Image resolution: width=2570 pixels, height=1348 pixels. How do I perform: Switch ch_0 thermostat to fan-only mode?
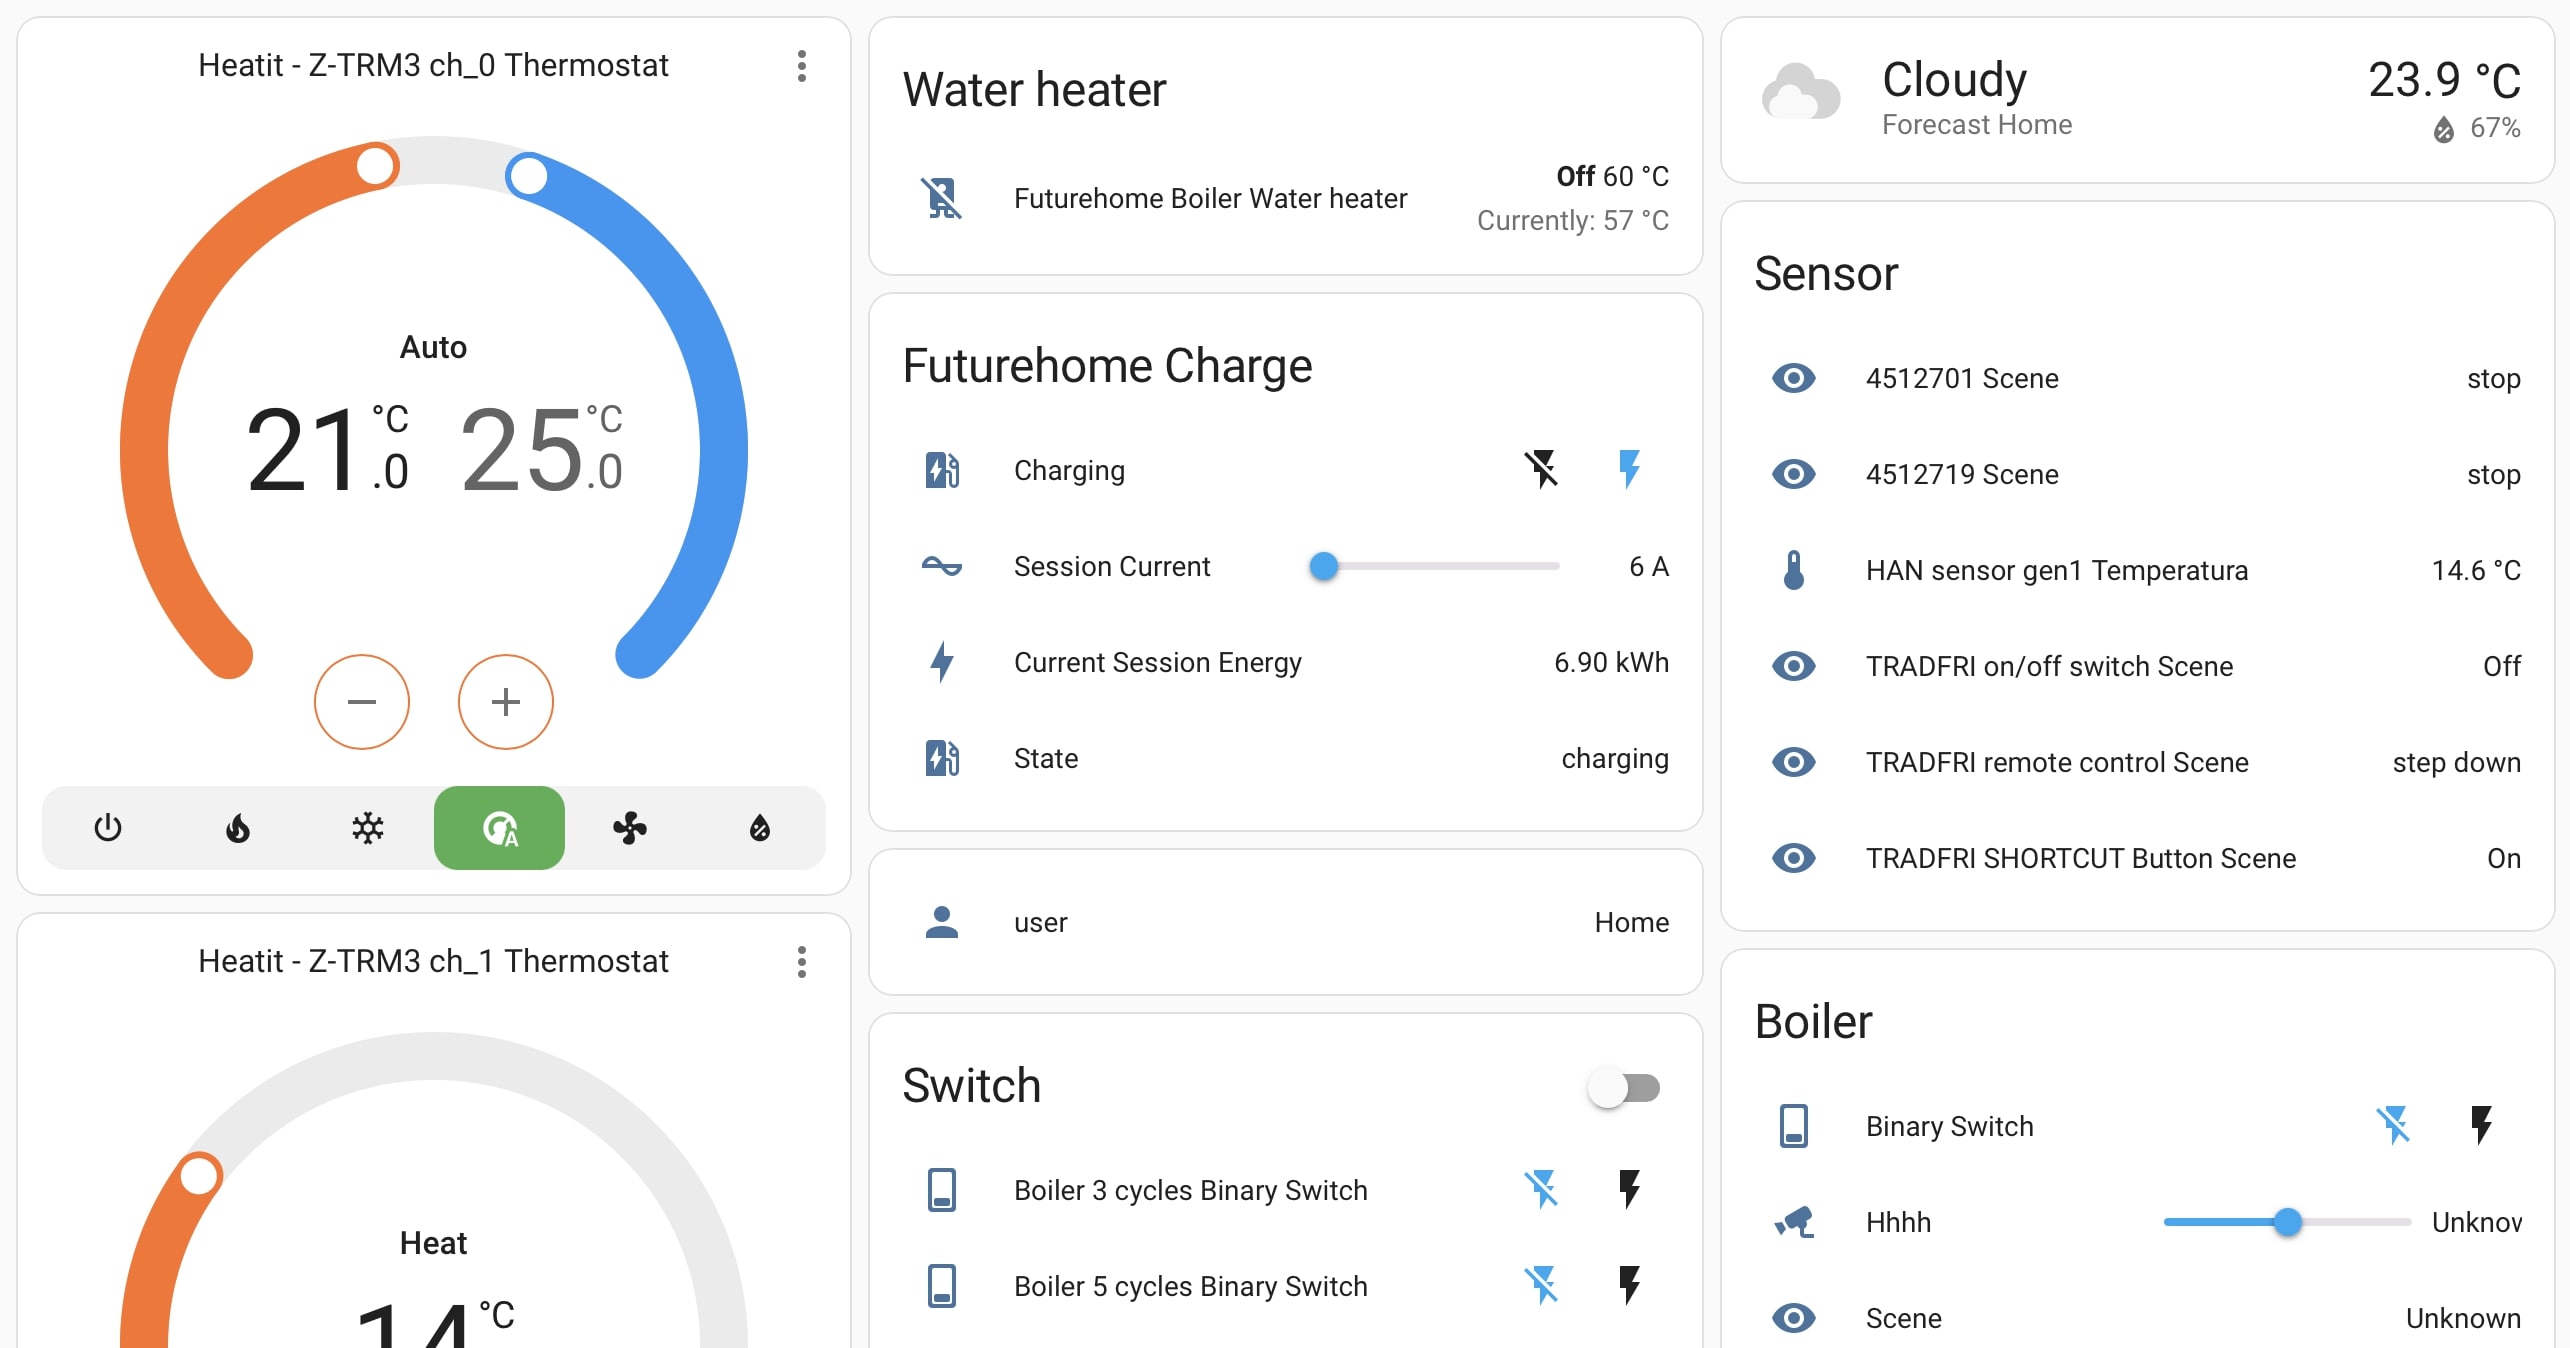coord(630,828)
